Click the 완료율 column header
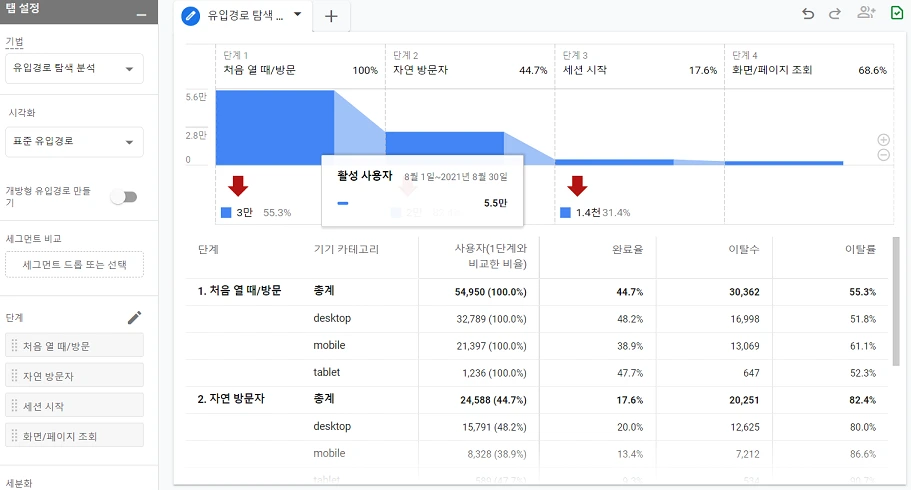 pos(627,249)
